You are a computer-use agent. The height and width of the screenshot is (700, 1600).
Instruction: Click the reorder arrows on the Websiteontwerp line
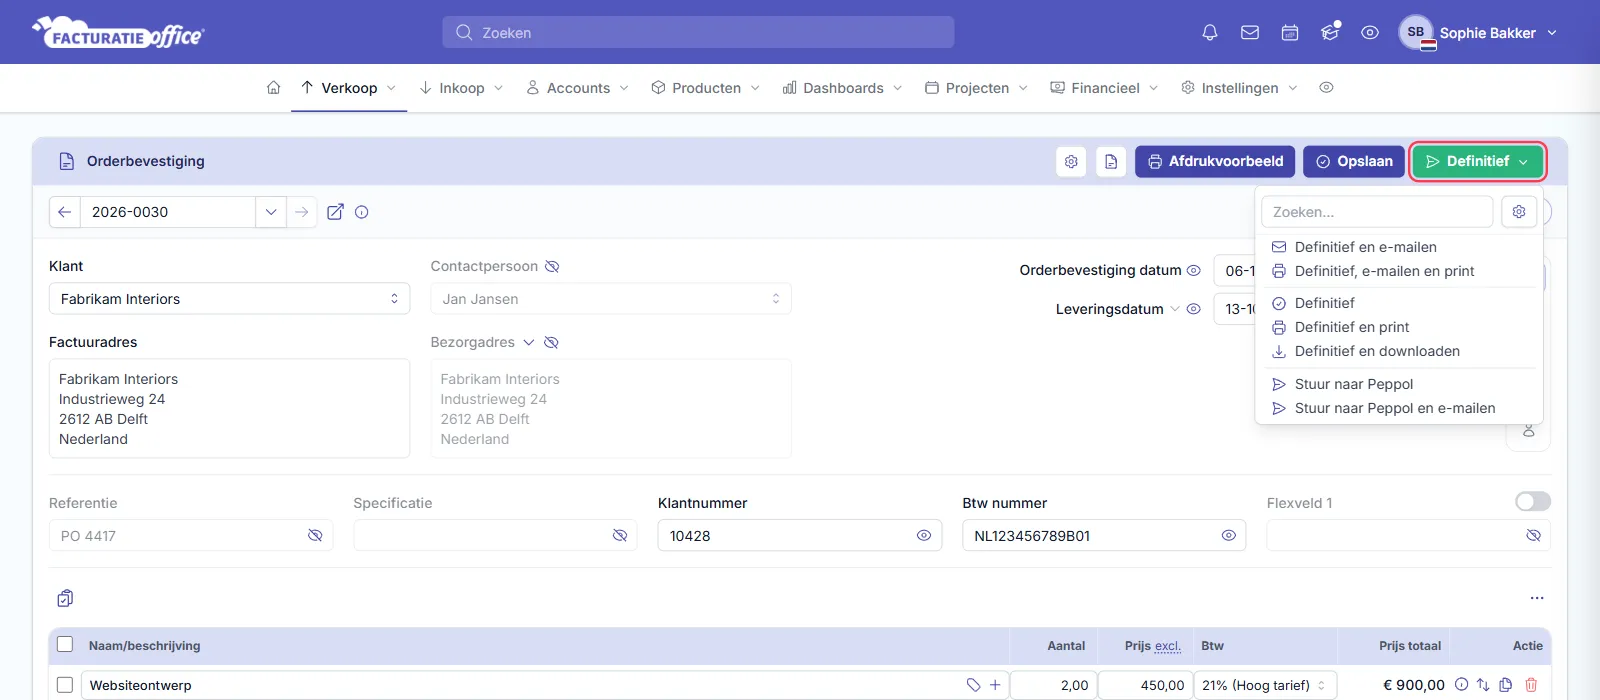click(1483, 685)
